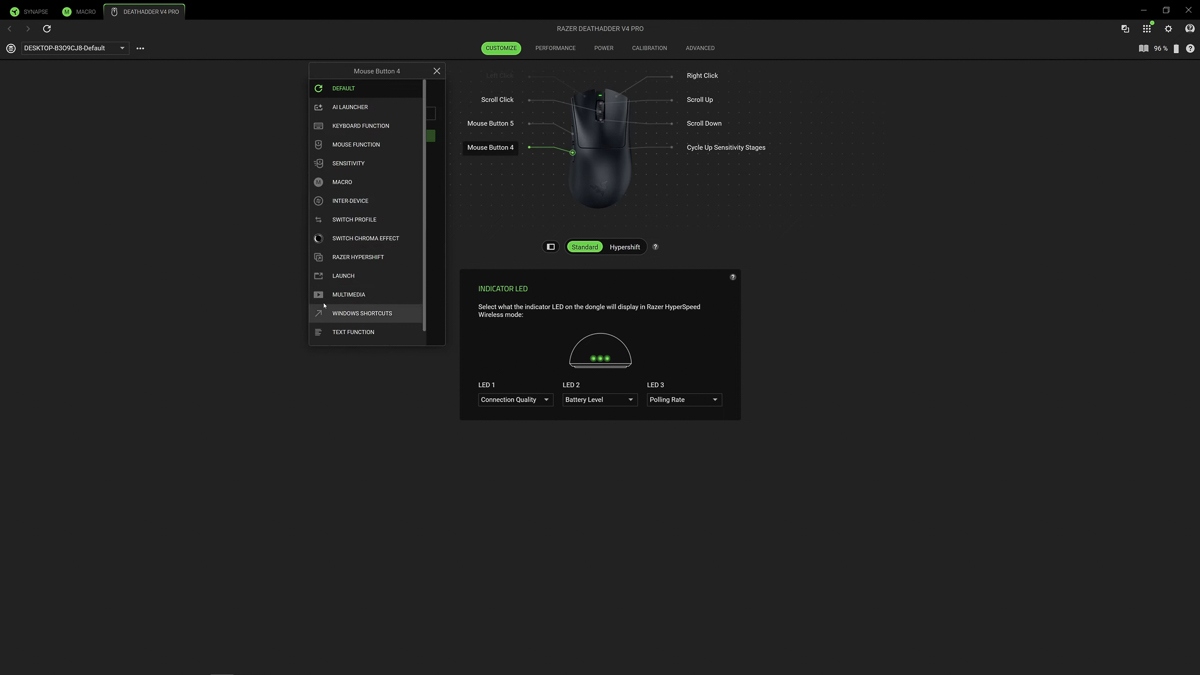Select the Mouse Button 5 assignment
Image resolution: width=1200 pixels, height=675 pixels.
(x=490, y=124)
